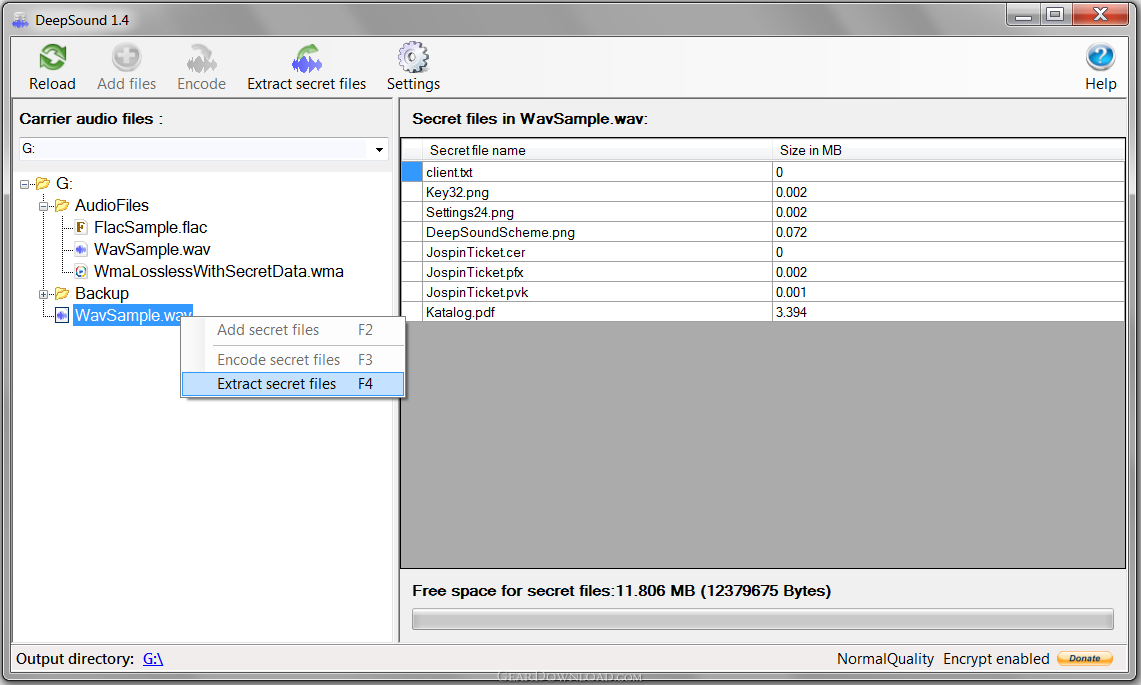This screenshot has width=1141, height=685.
Task: Collapse the G: root tree node
Action: pos(25,184)
